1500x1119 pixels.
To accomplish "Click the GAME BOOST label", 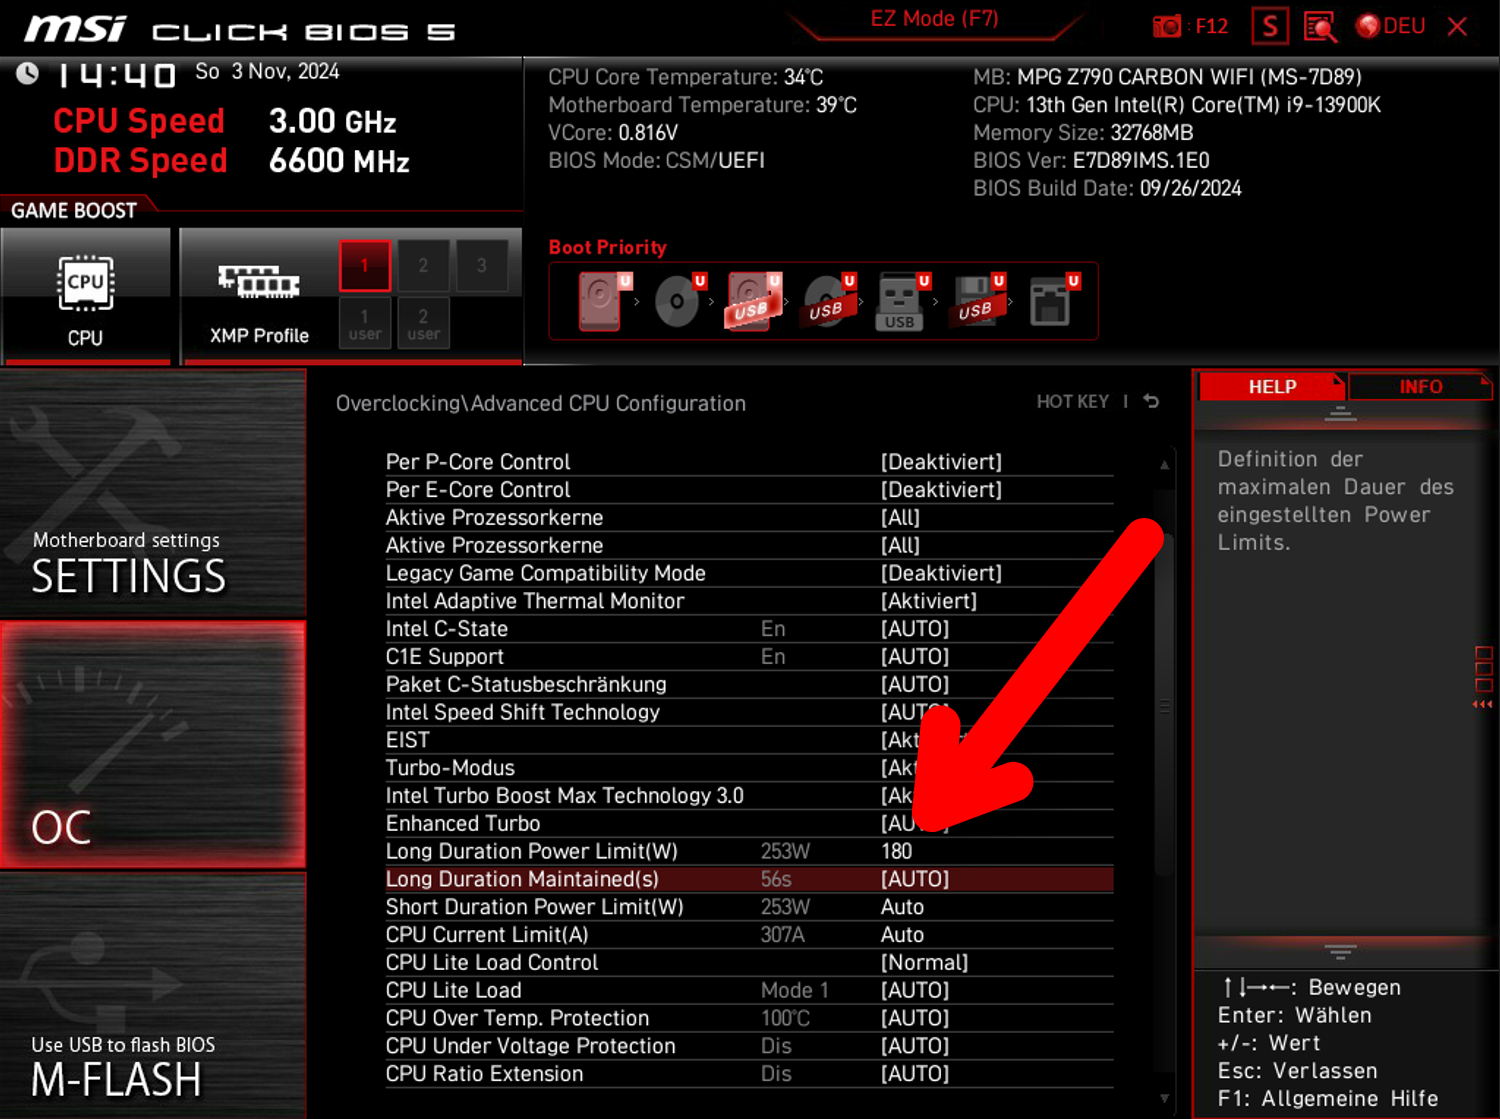I will pos(74,211).
